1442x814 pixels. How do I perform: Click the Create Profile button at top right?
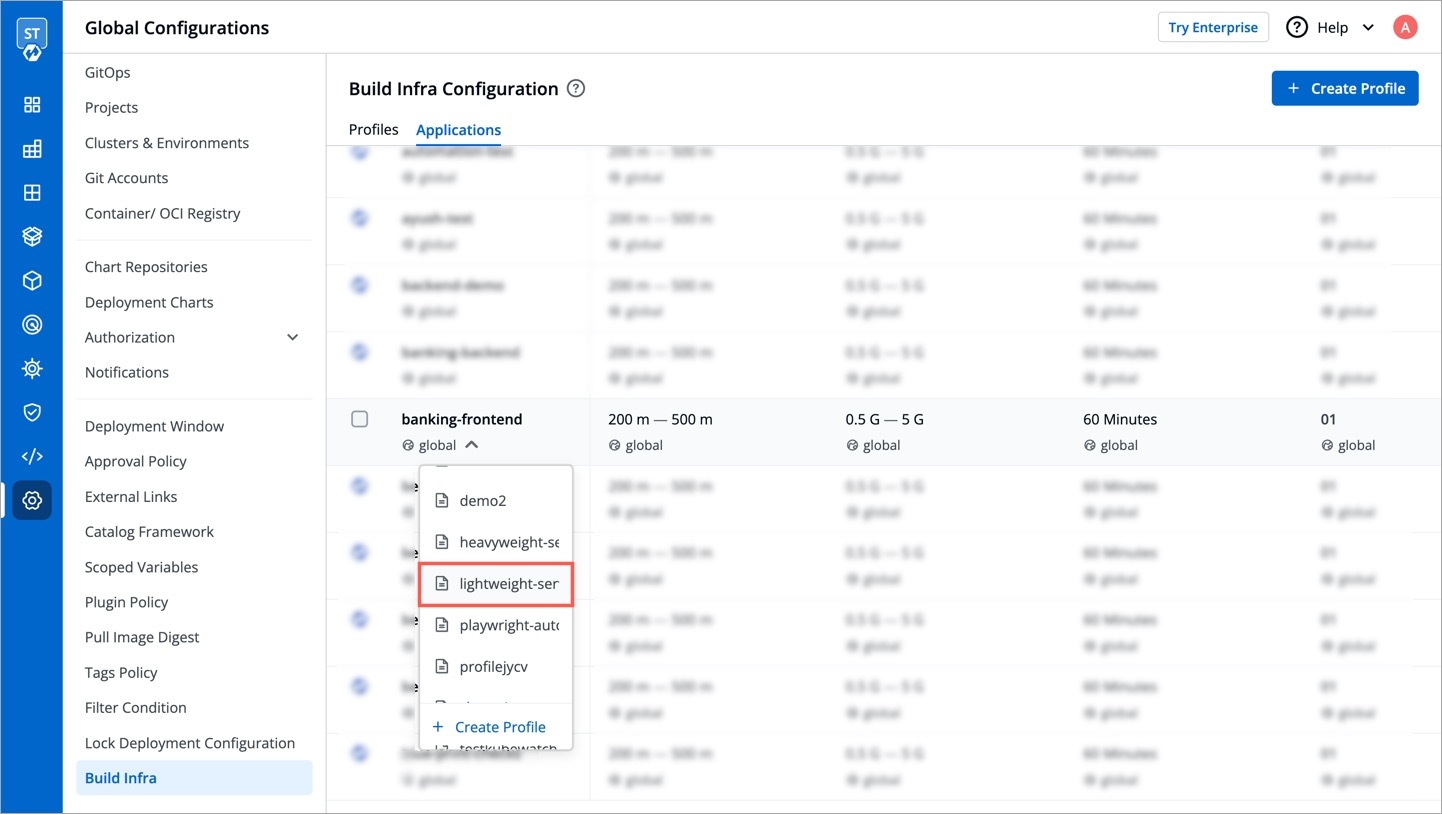pyautogui.click(x=1344, y=89)
